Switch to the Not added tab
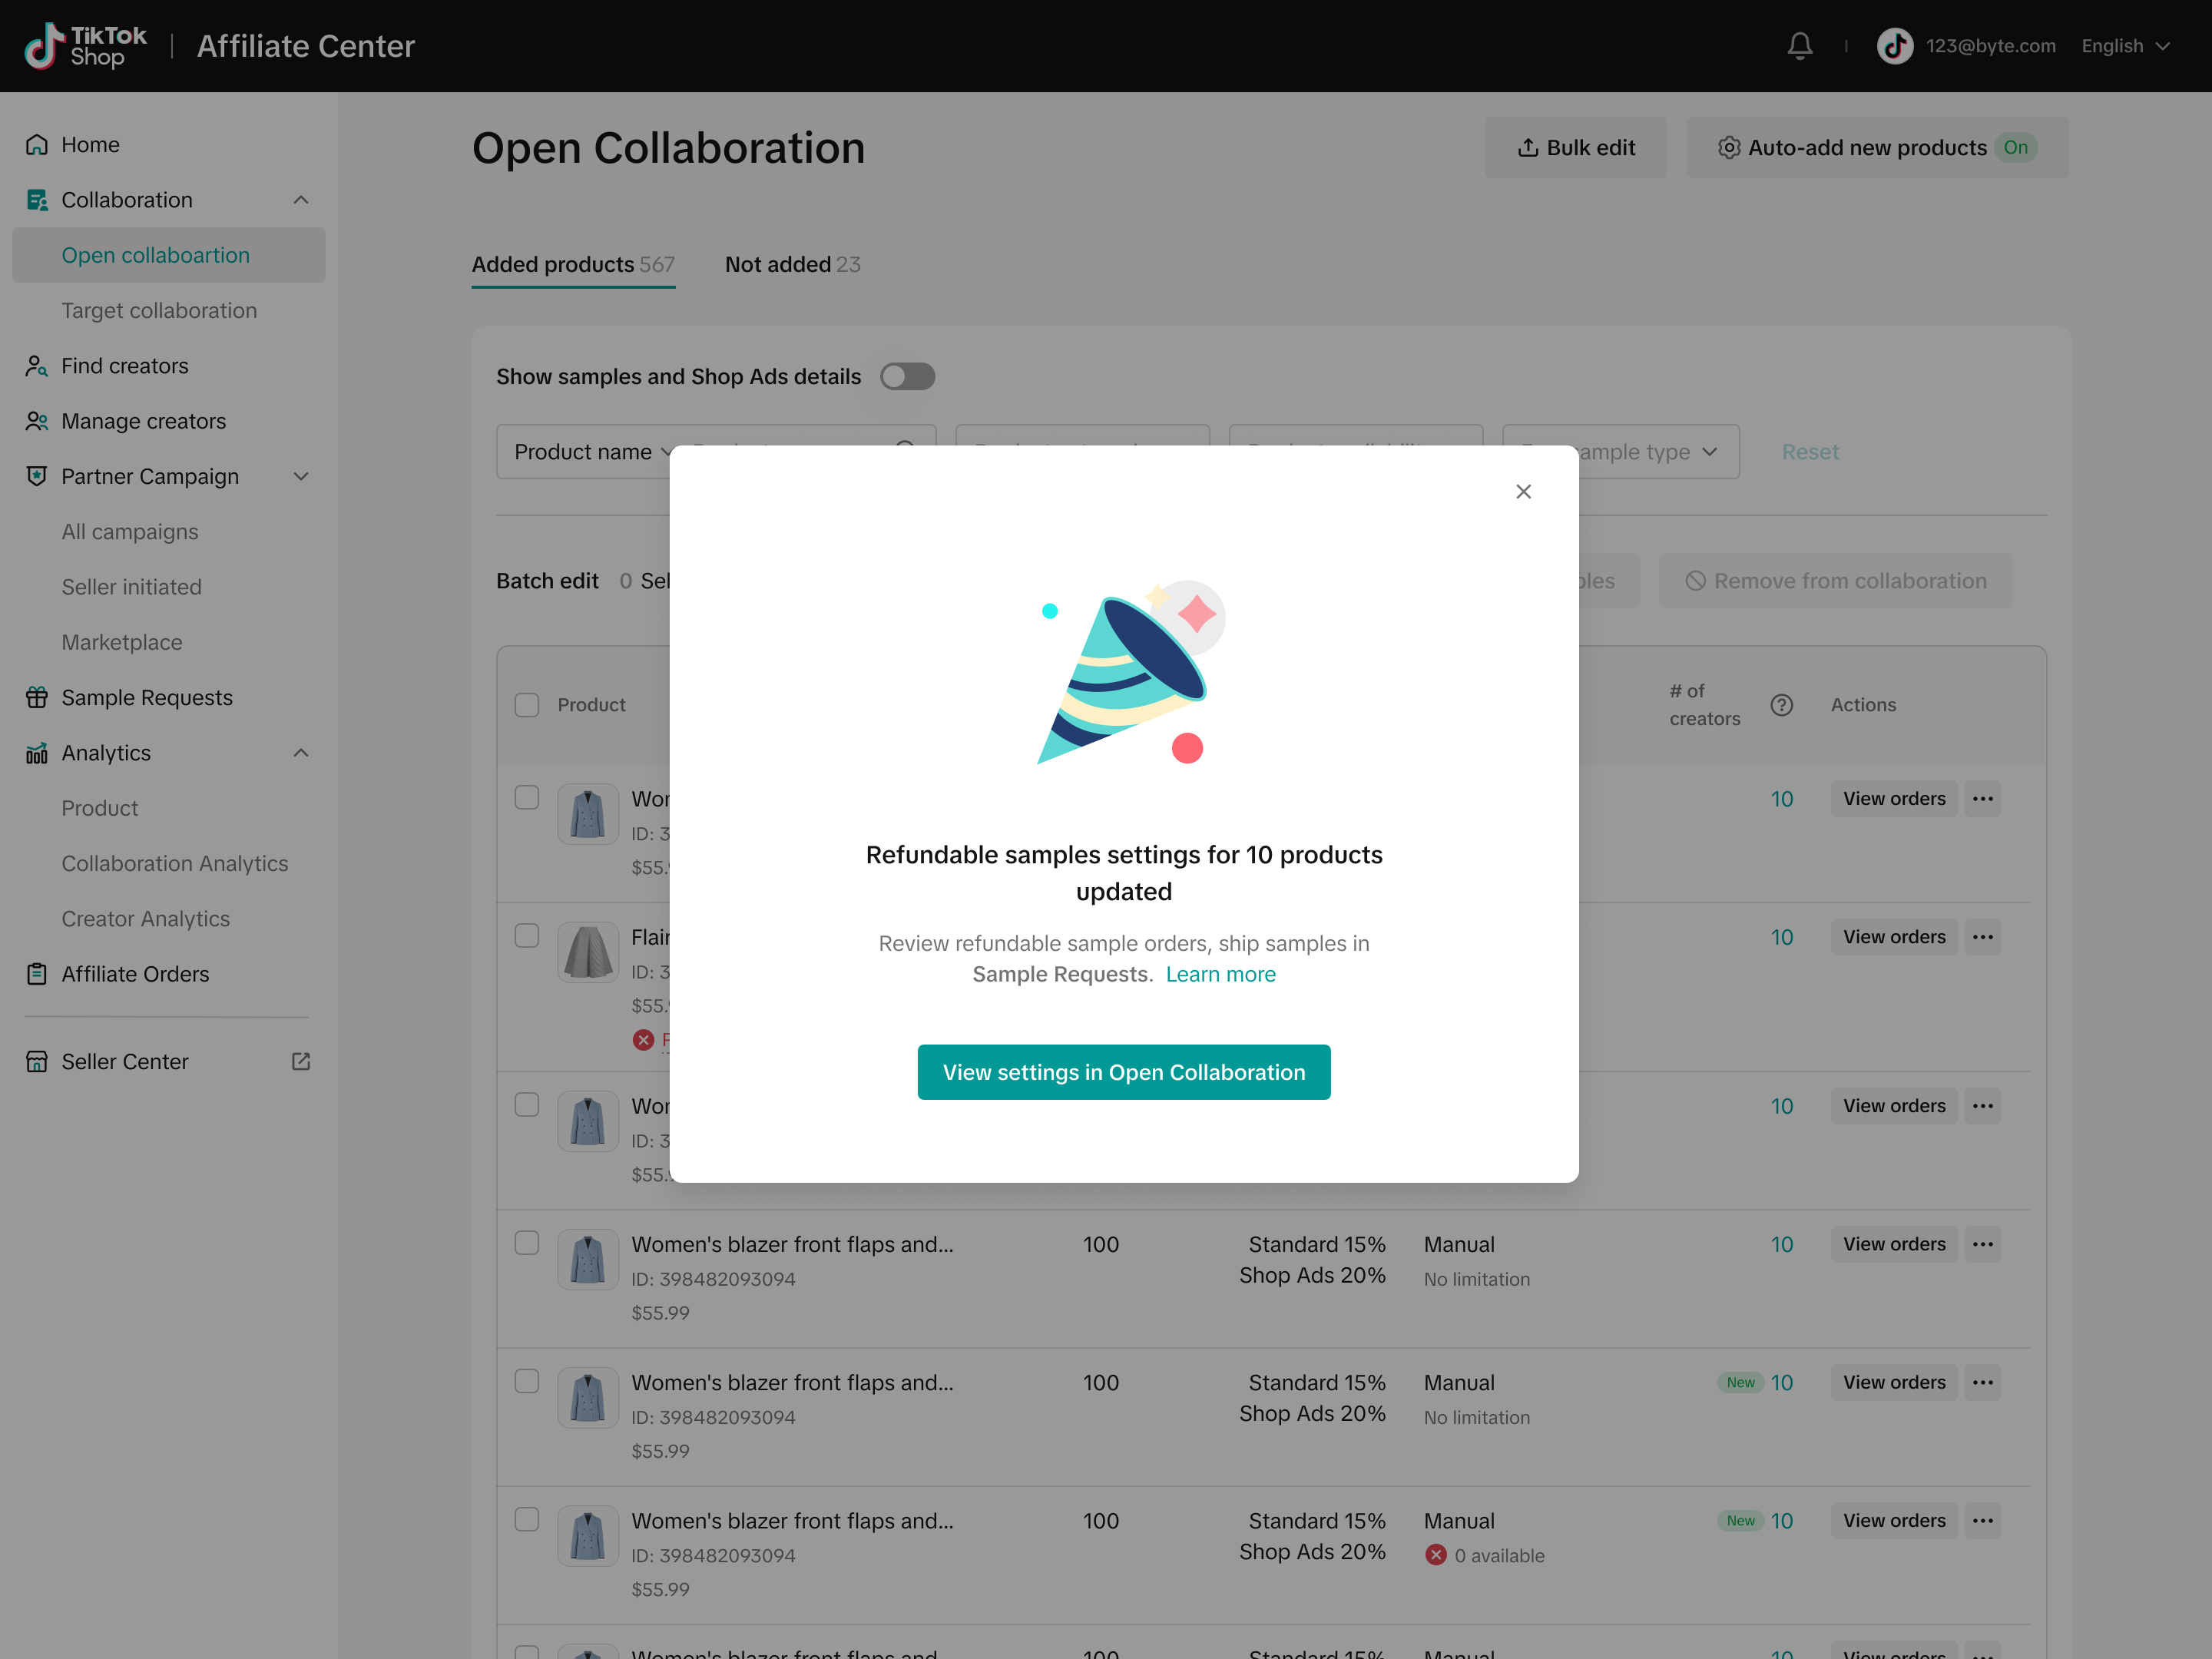 (x=792, y=265)
